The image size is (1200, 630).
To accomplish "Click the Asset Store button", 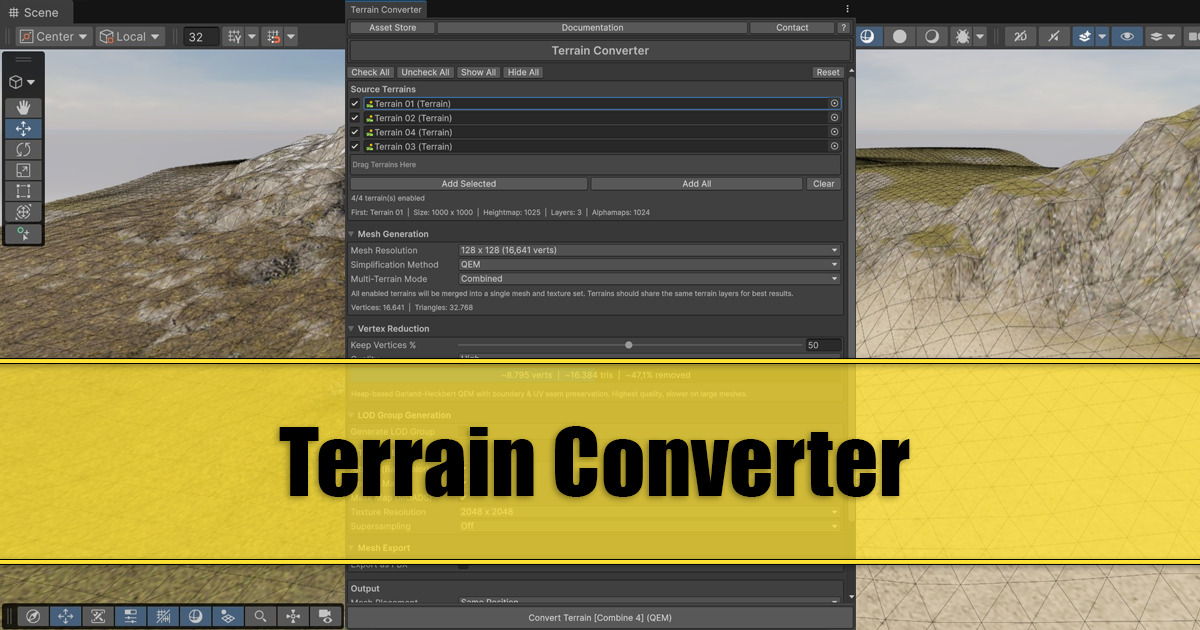I will click(392, 28).
